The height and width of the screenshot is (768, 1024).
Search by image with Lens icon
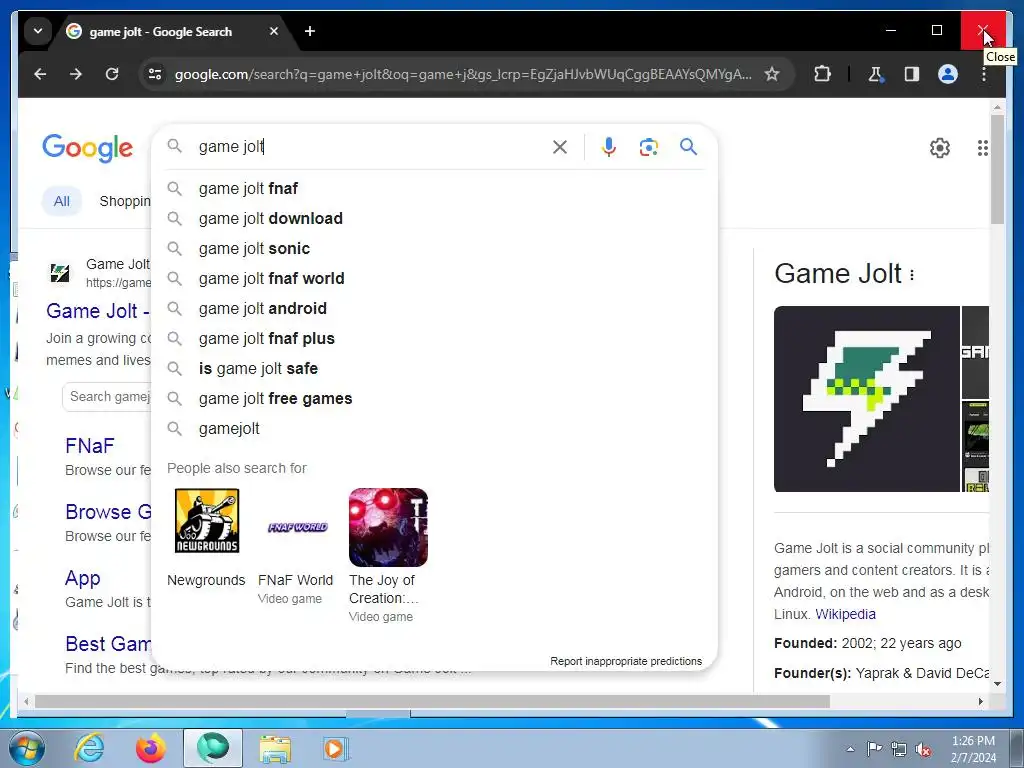click(x=648, y=147)
